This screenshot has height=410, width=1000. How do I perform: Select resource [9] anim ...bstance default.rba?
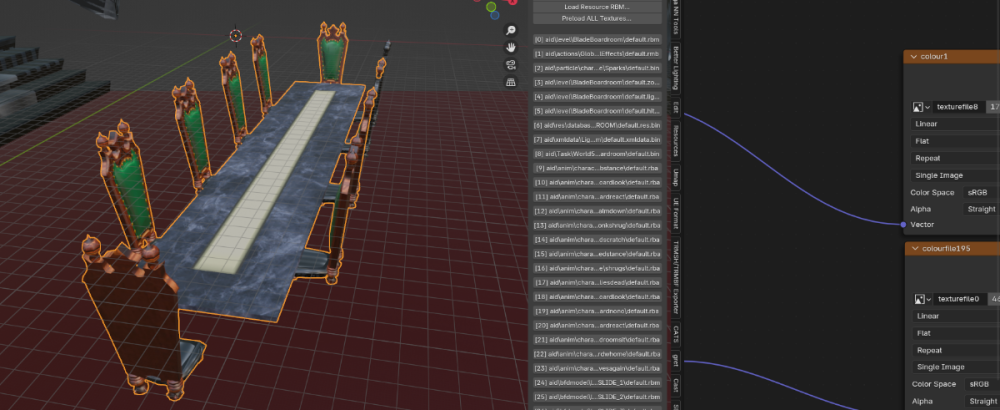[x=597, y=168]
